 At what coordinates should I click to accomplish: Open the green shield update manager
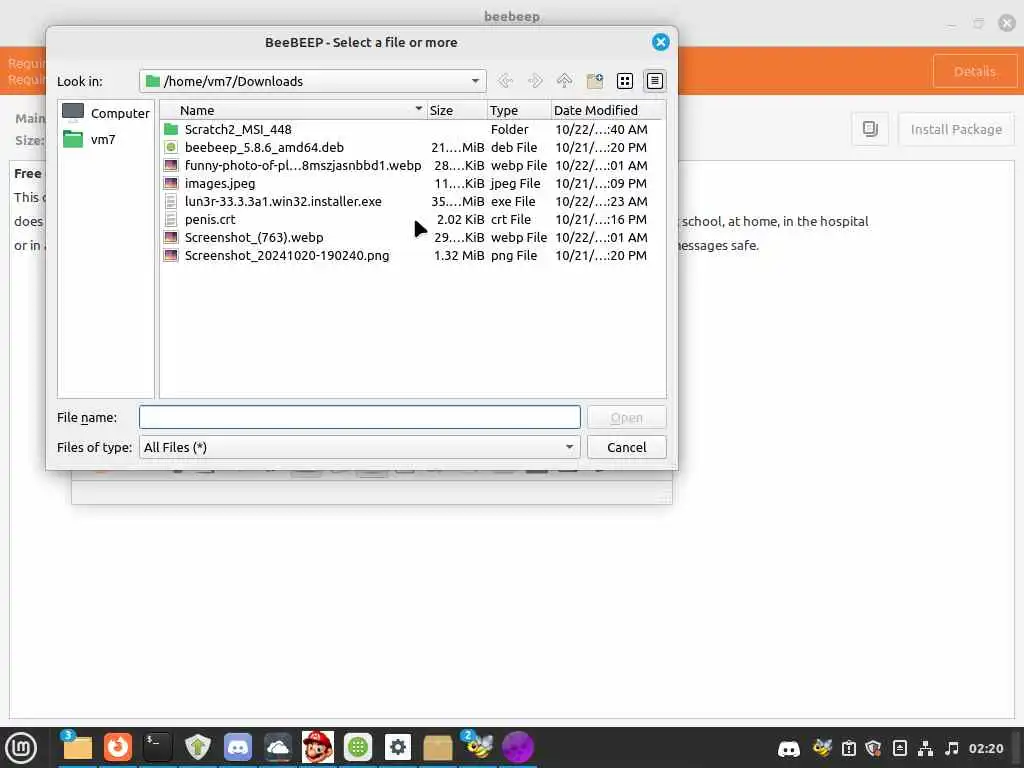197,747
